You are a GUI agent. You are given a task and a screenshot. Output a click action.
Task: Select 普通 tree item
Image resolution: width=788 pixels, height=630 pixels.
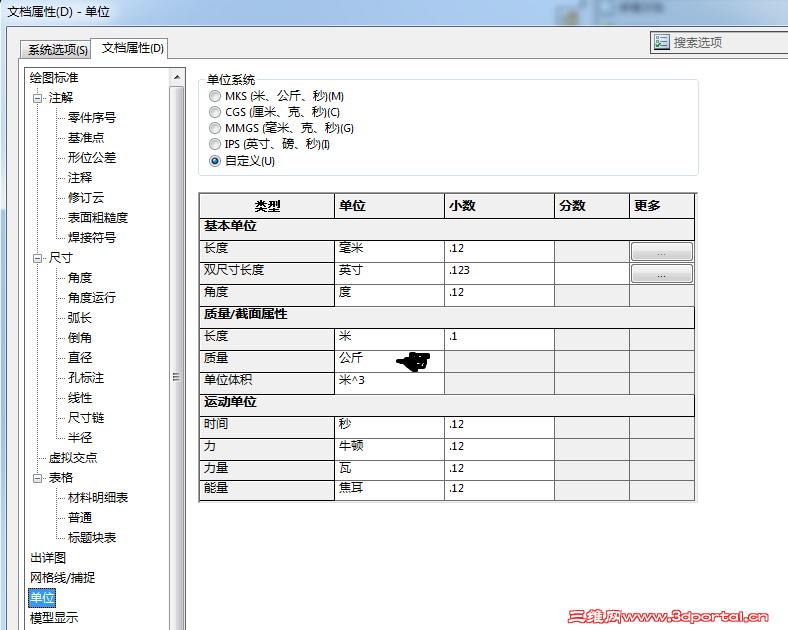coord(80,518)
